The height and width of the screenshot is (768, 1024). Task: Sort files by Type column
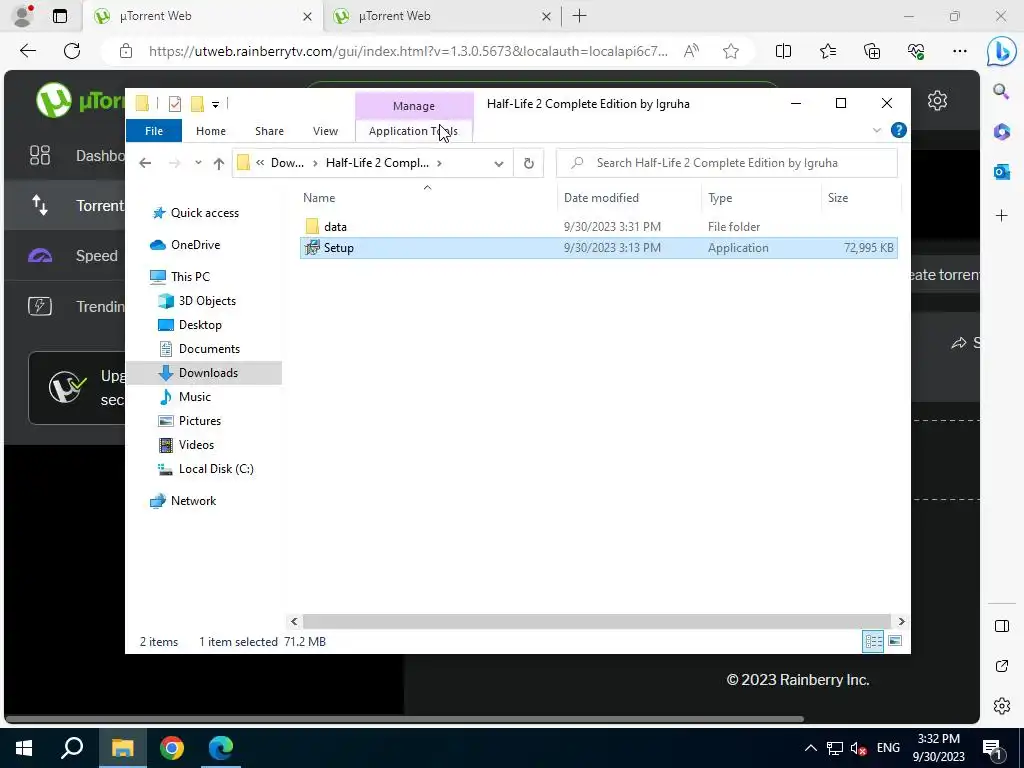pos(761,198)
